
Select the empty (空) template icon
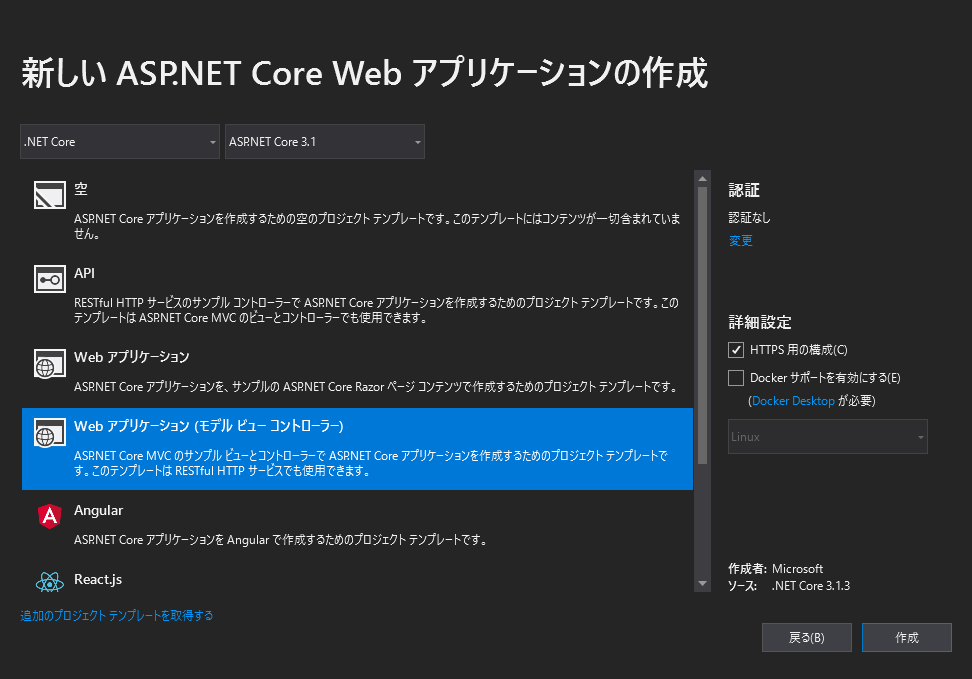50,195
